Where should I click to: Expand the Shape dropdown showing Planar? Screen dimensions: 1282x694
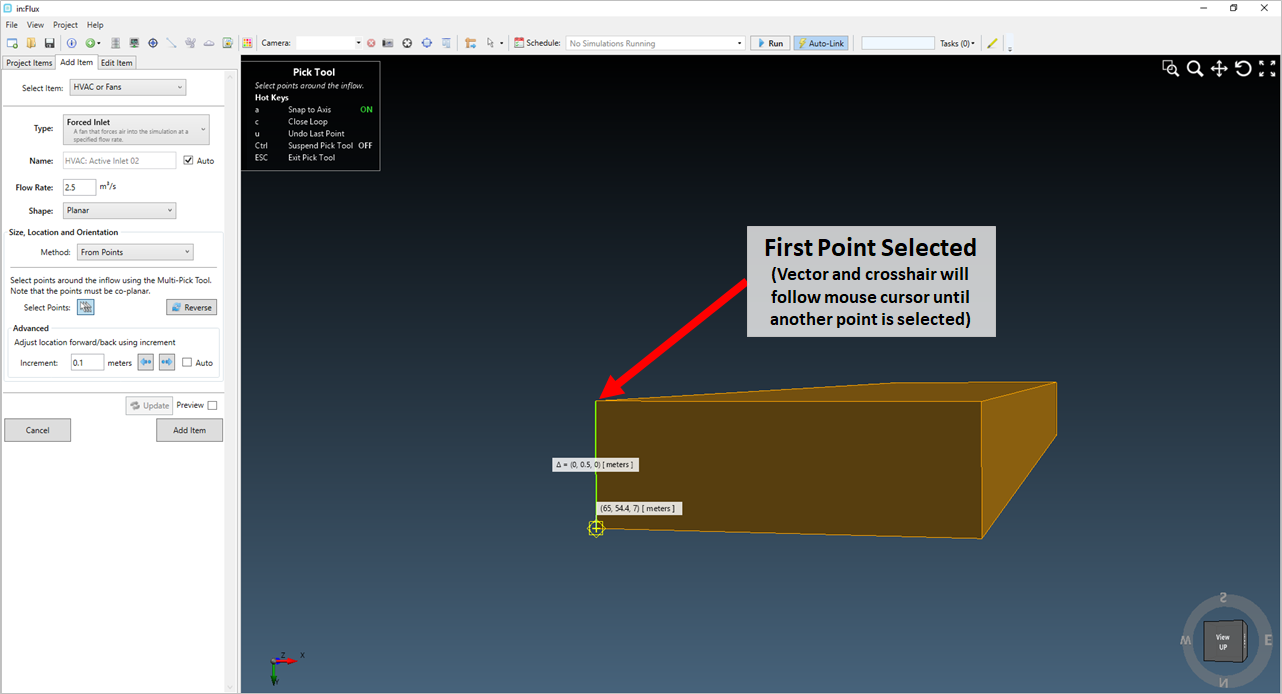coord(119,211)
